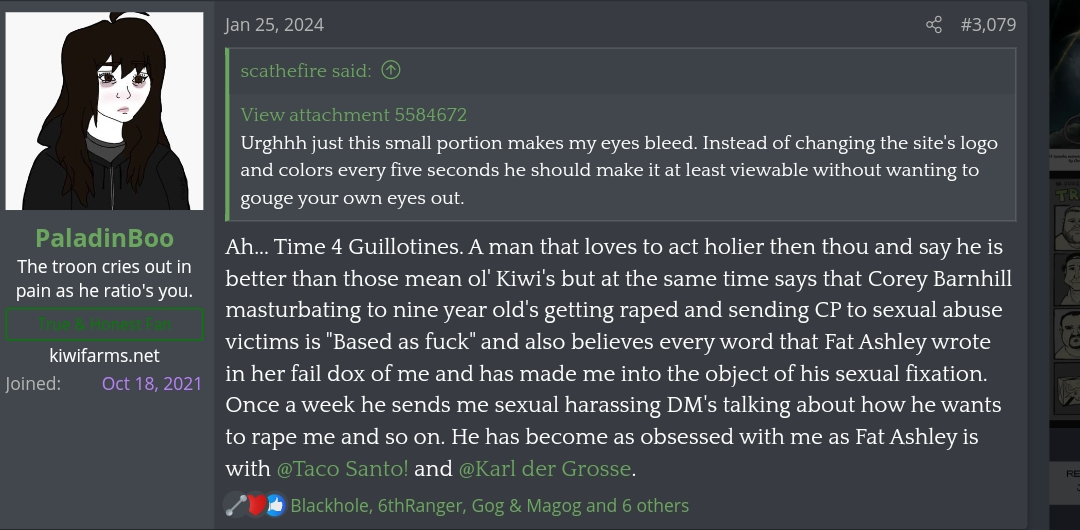Click the comic strip panel on right edge

click(x=1064, y=300)
